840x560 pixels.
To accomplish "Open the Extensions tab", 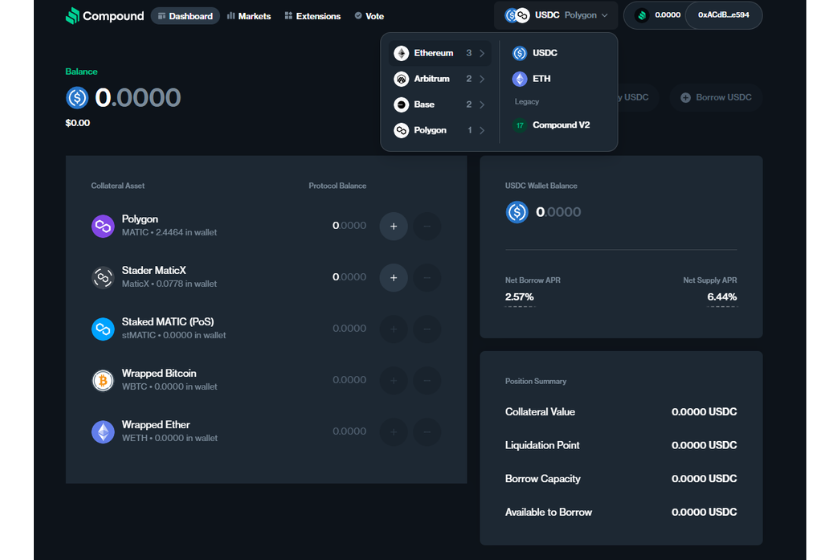I will tap(313, 16).
